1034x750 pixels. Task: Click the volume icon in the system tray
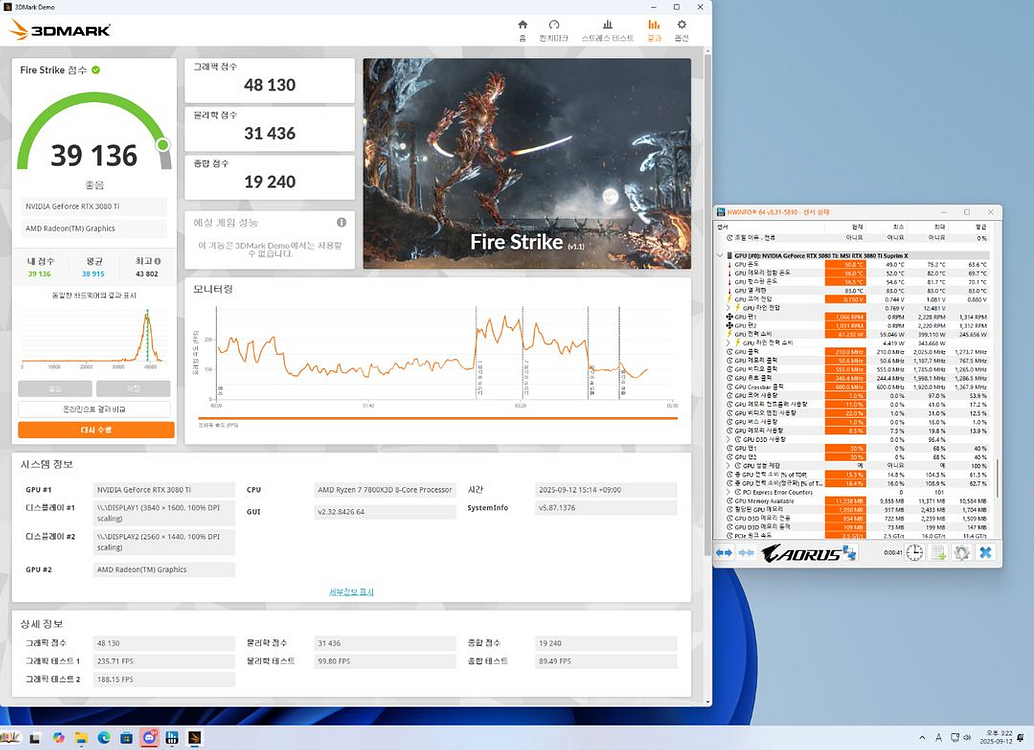967,737
